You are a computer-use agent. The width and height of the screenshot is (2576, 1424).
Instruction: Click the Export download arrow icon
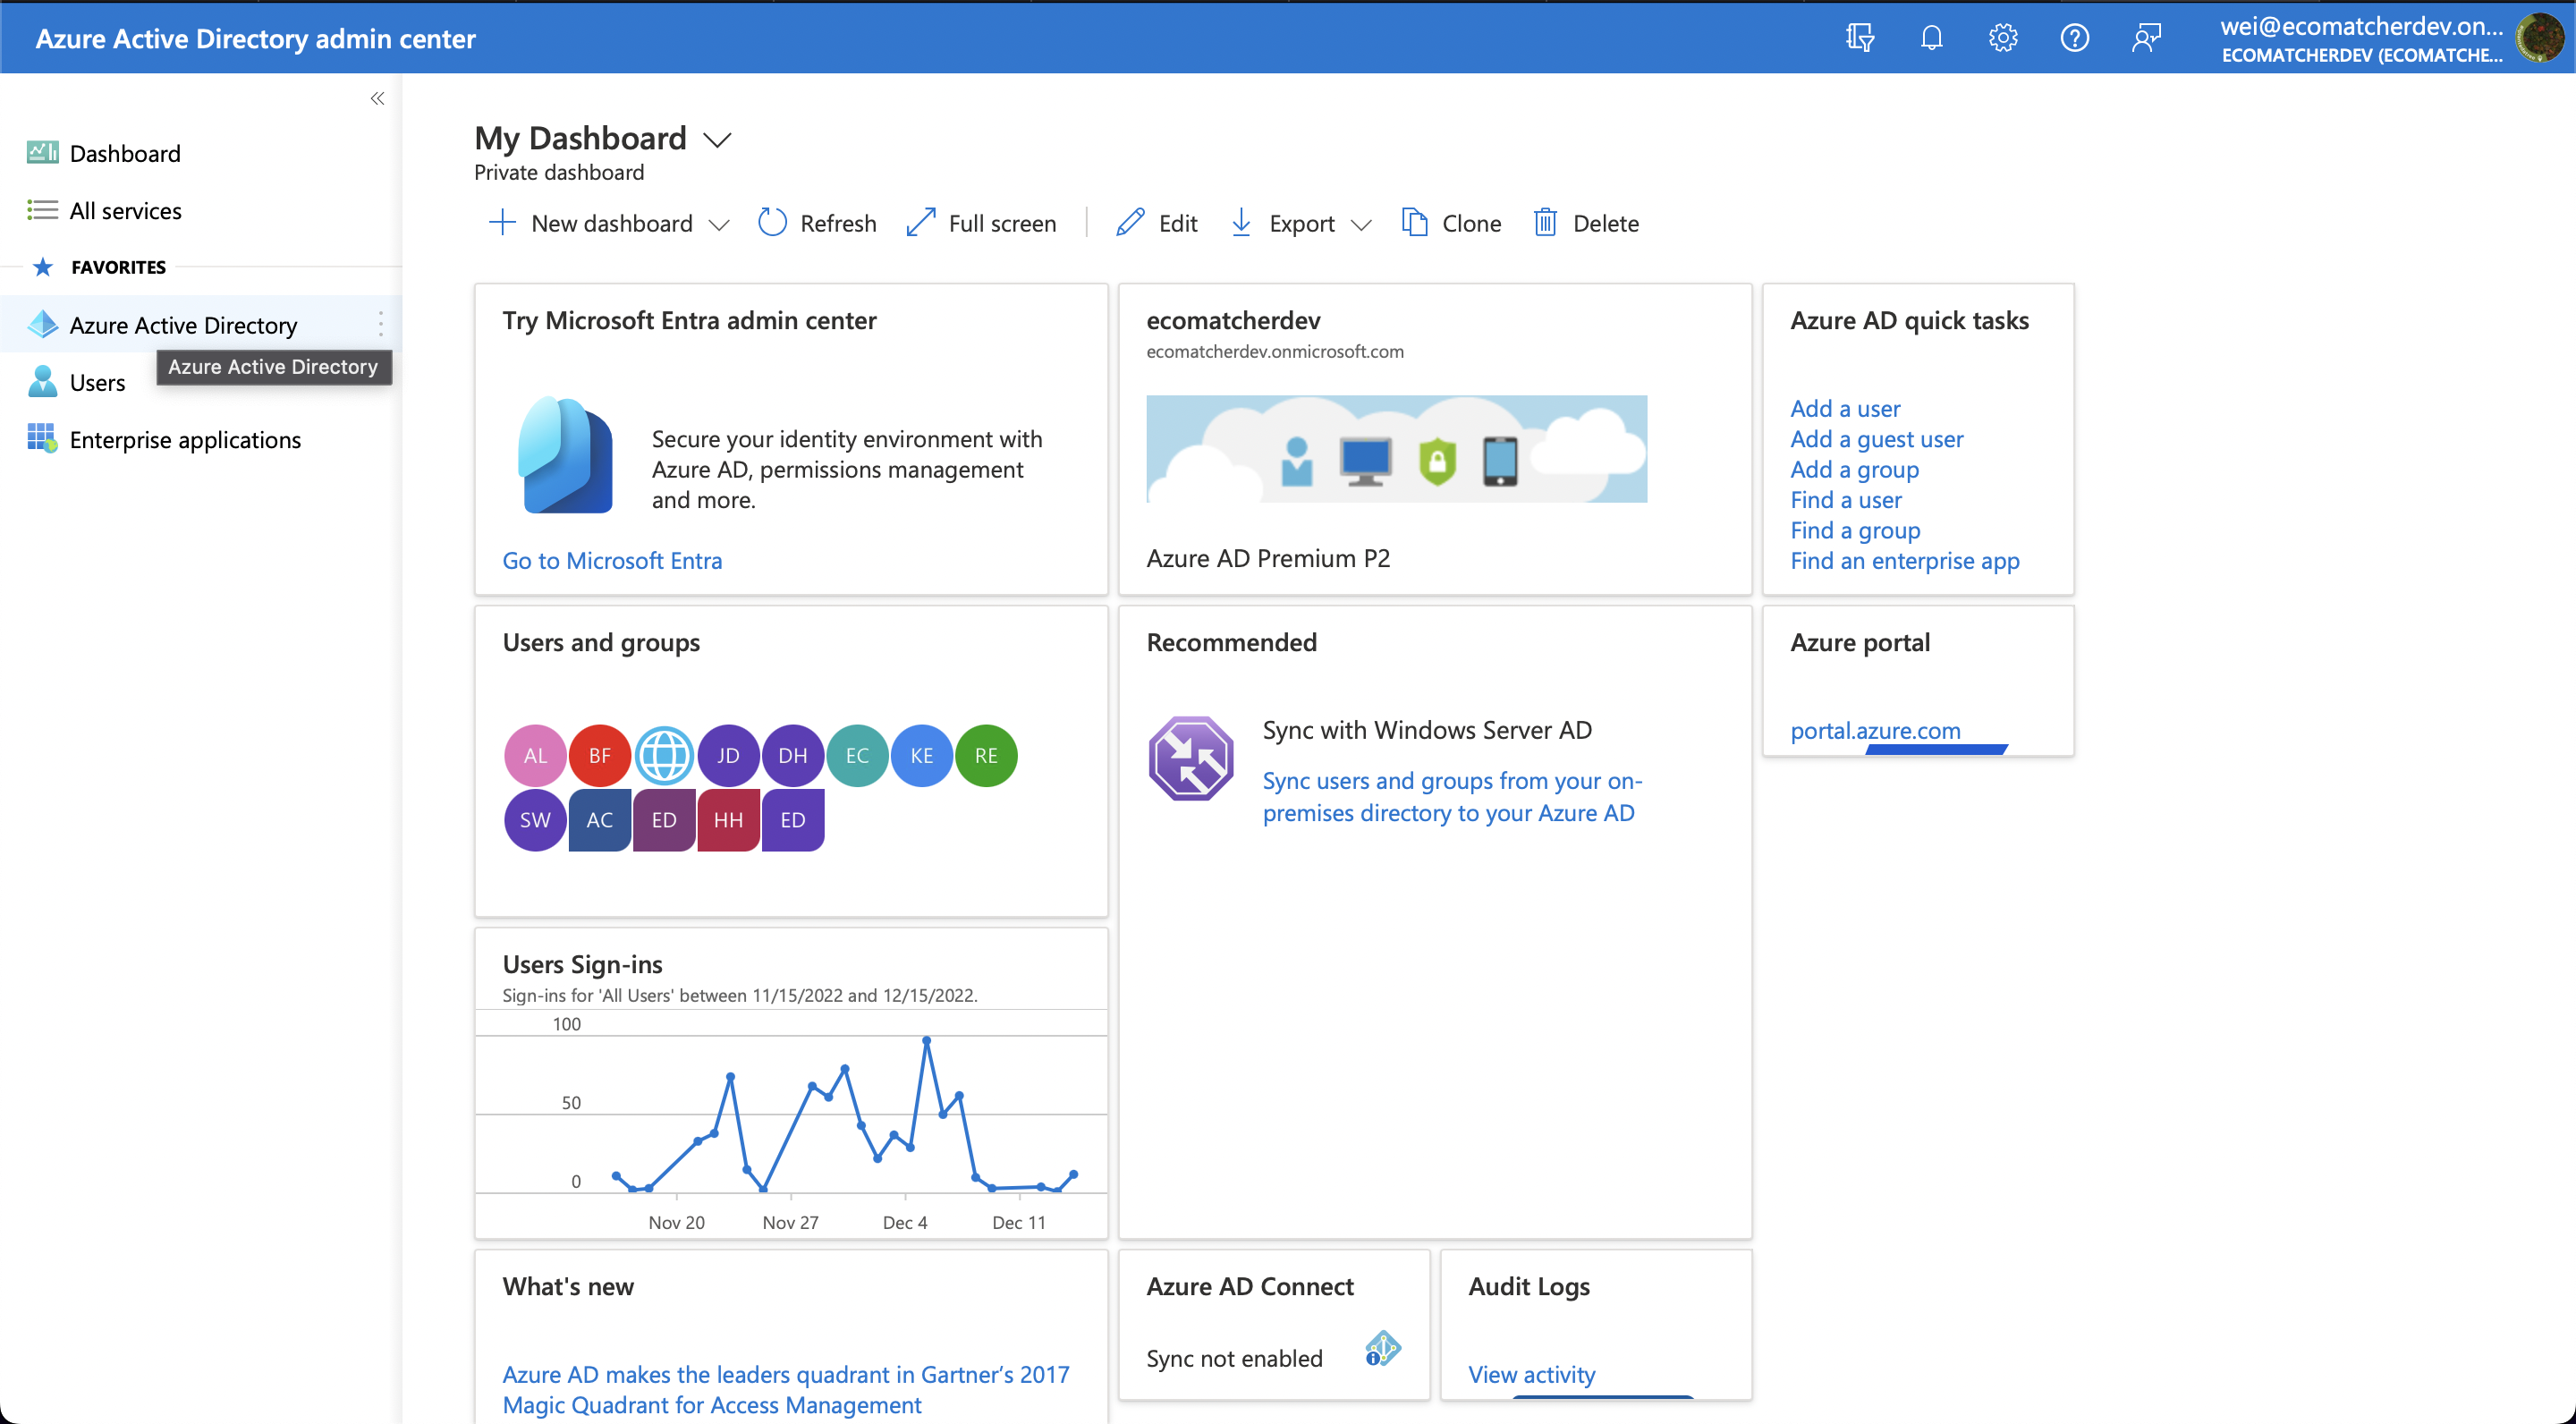1241,222
